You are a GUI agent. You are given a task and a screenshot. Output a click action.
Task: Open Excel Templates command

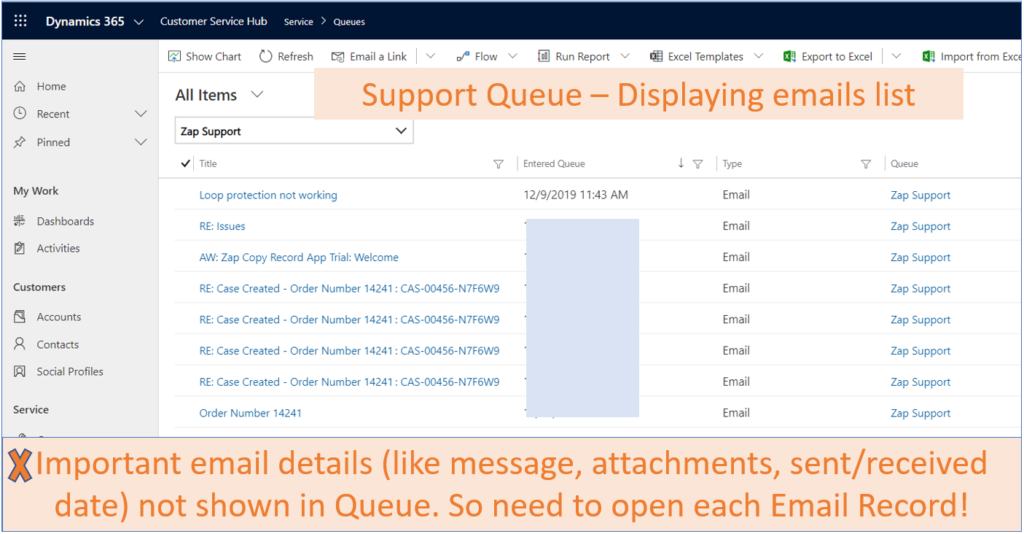[696, 57]
